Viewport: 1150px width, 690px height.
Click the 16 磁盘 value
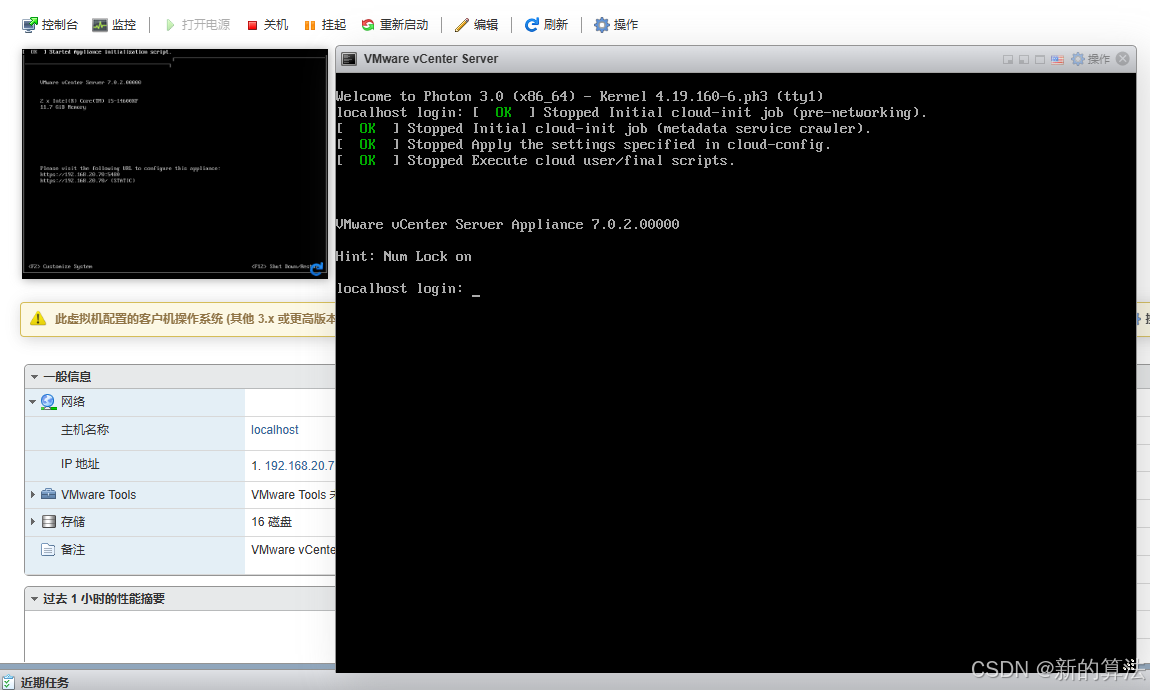271,522
